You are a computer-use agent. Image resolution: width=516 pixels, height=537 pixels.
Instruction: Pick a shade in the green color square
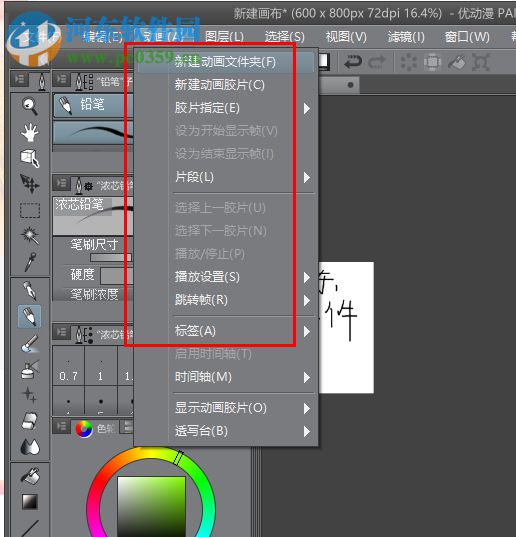coord(151,507)
